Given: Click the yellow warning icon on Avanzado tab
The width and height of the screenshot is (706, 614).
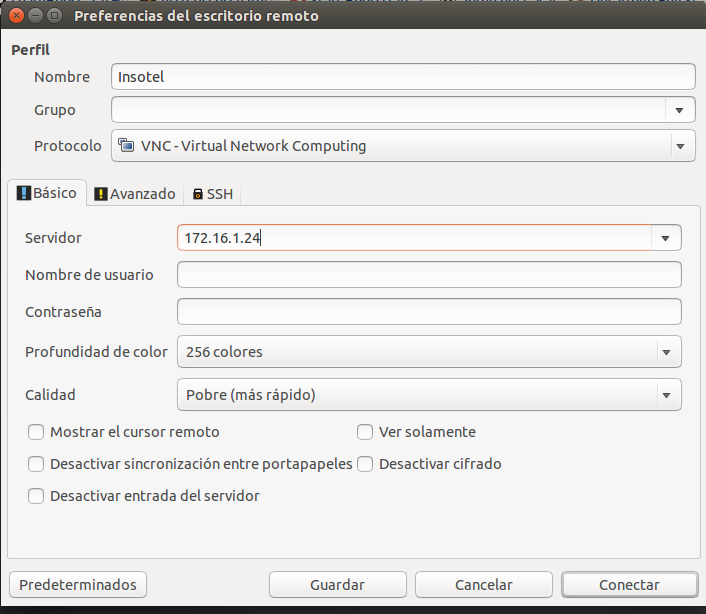Looking at the screenshot, I should [101, 194].
